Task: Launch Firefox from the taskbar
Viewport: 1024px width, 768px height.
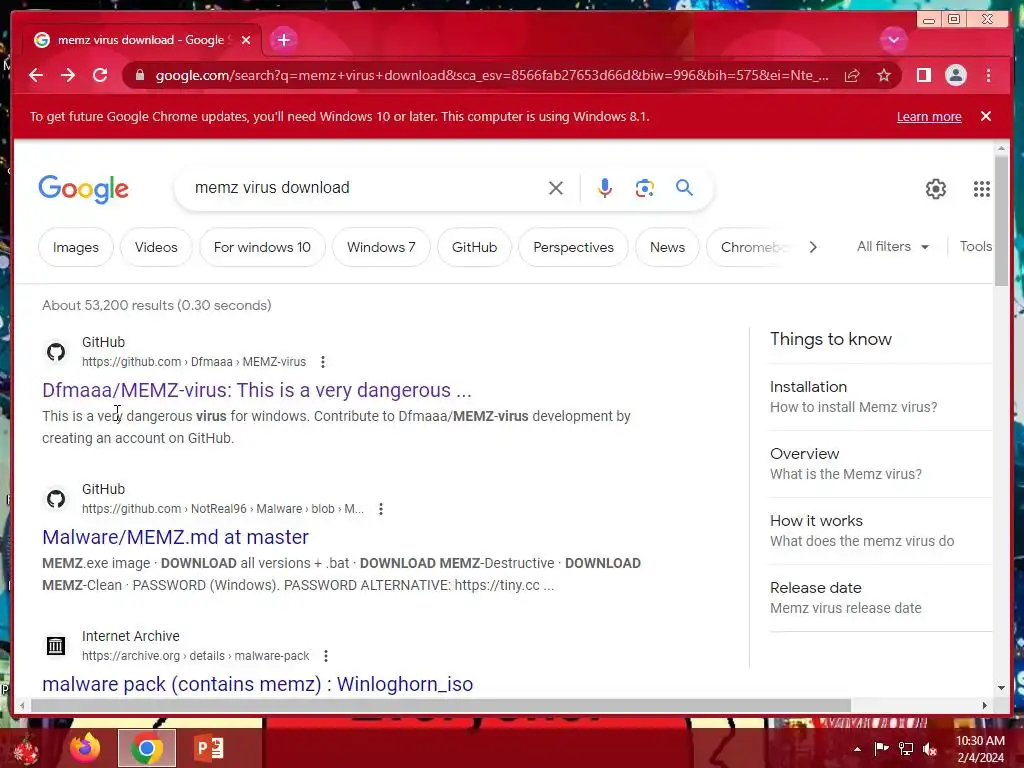Action: coord(85,748)
